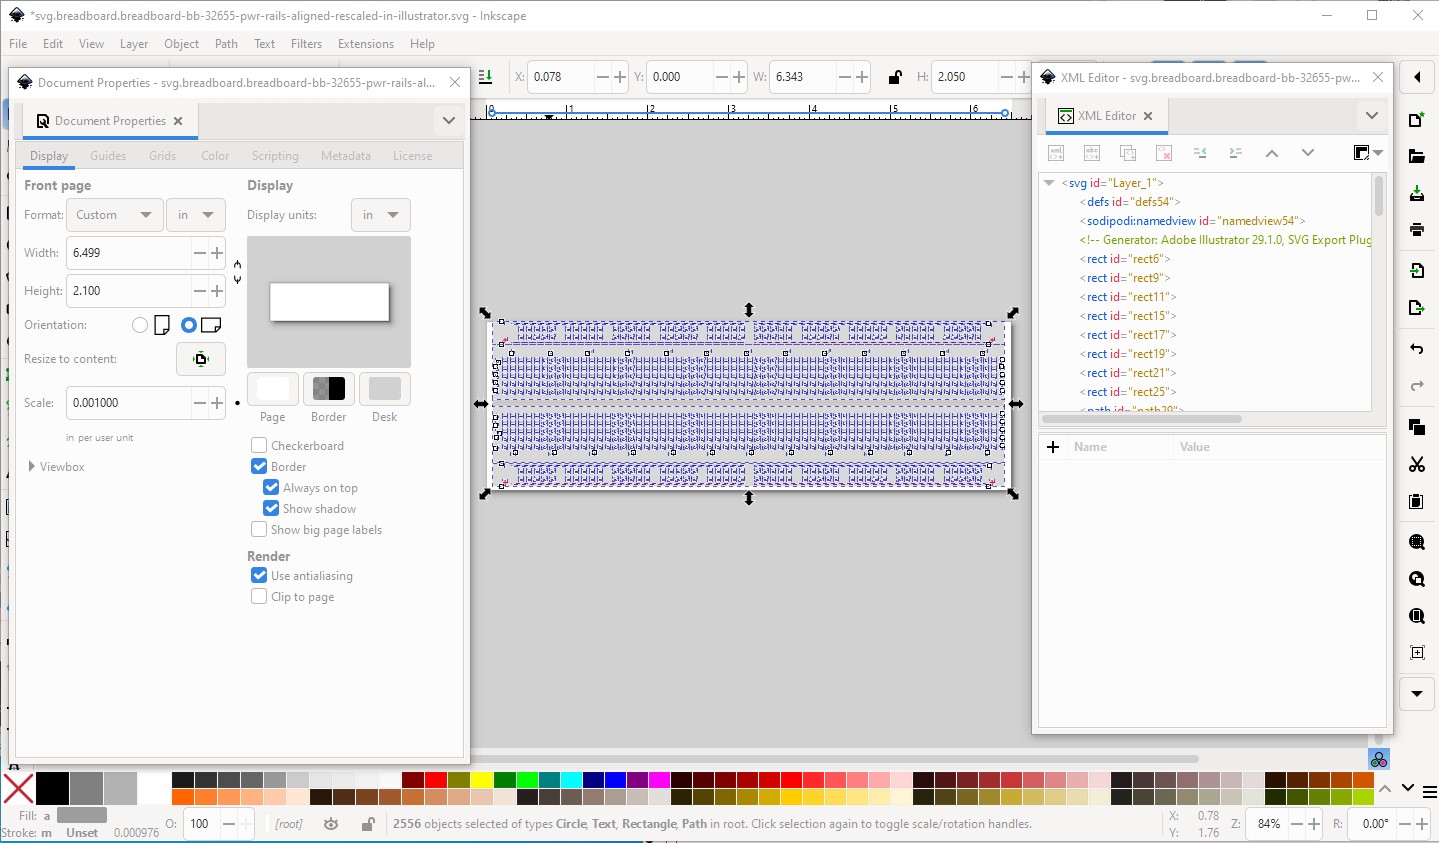Pick the black swatch in palette

click(x=52, y=788)
